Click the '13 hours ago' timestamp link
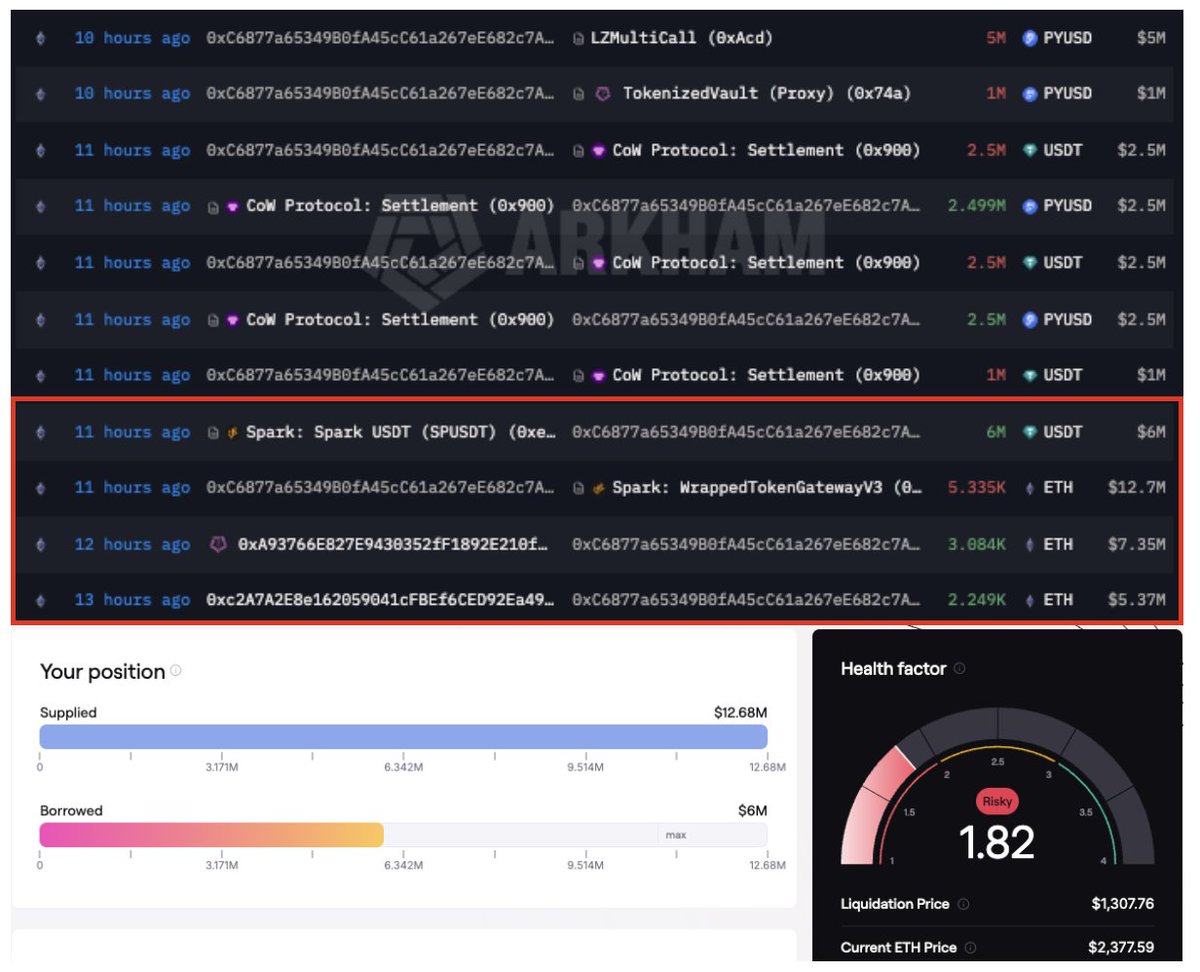Screen dimensions: 1200x972 coord(132,600)
